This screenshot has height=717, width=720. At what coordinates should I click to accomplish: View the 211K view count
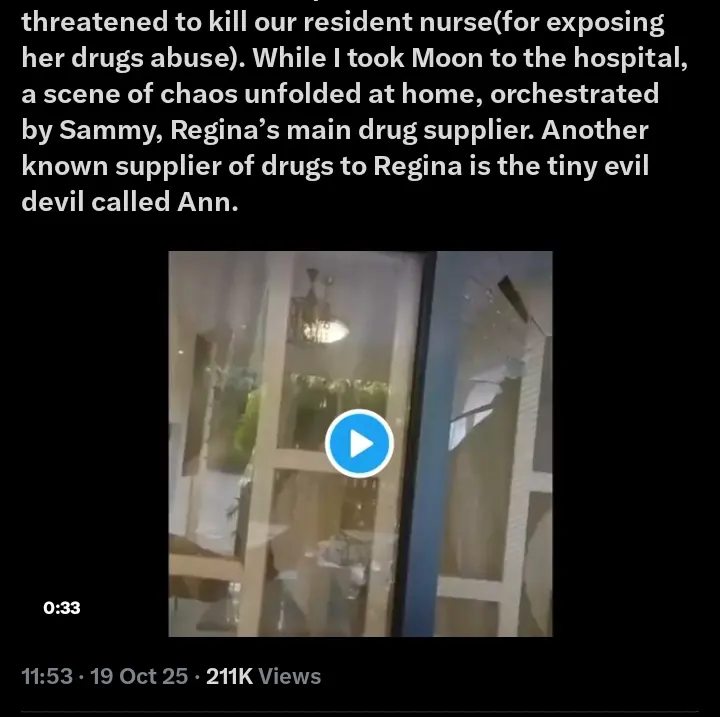click(x=230, y=676)
